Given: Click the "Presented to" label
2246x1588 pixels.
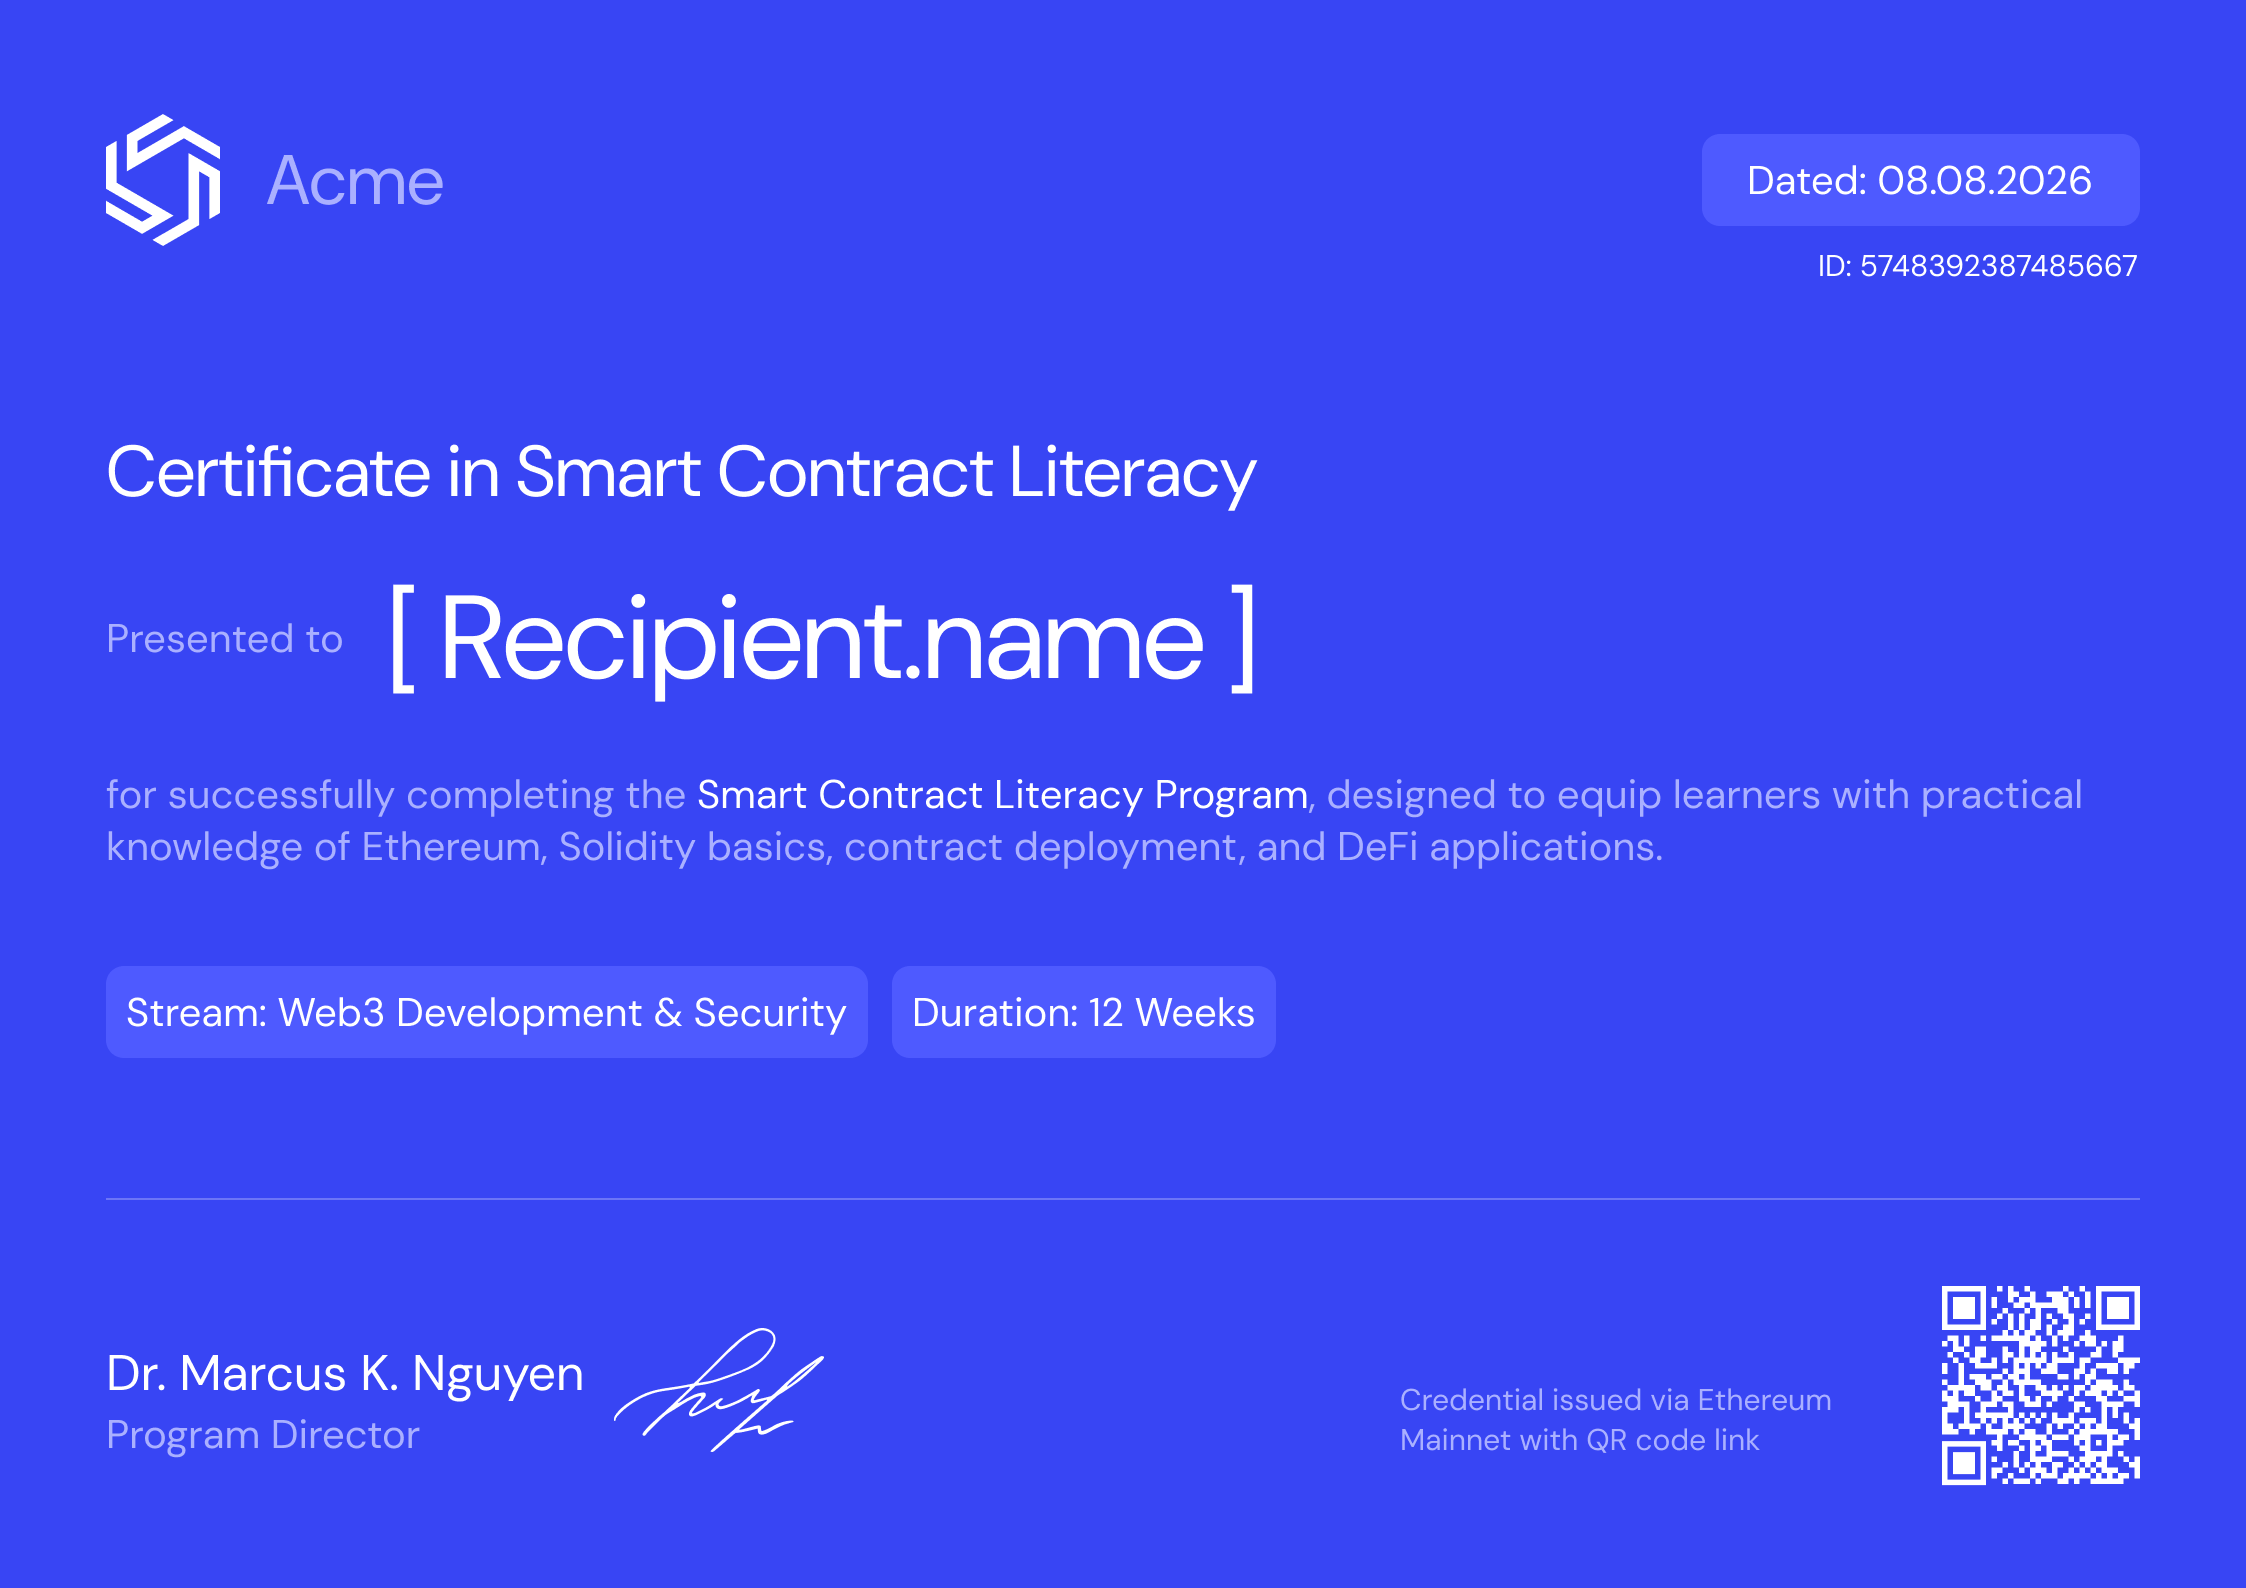Looking at the screenshot, I should coord(223,638).
